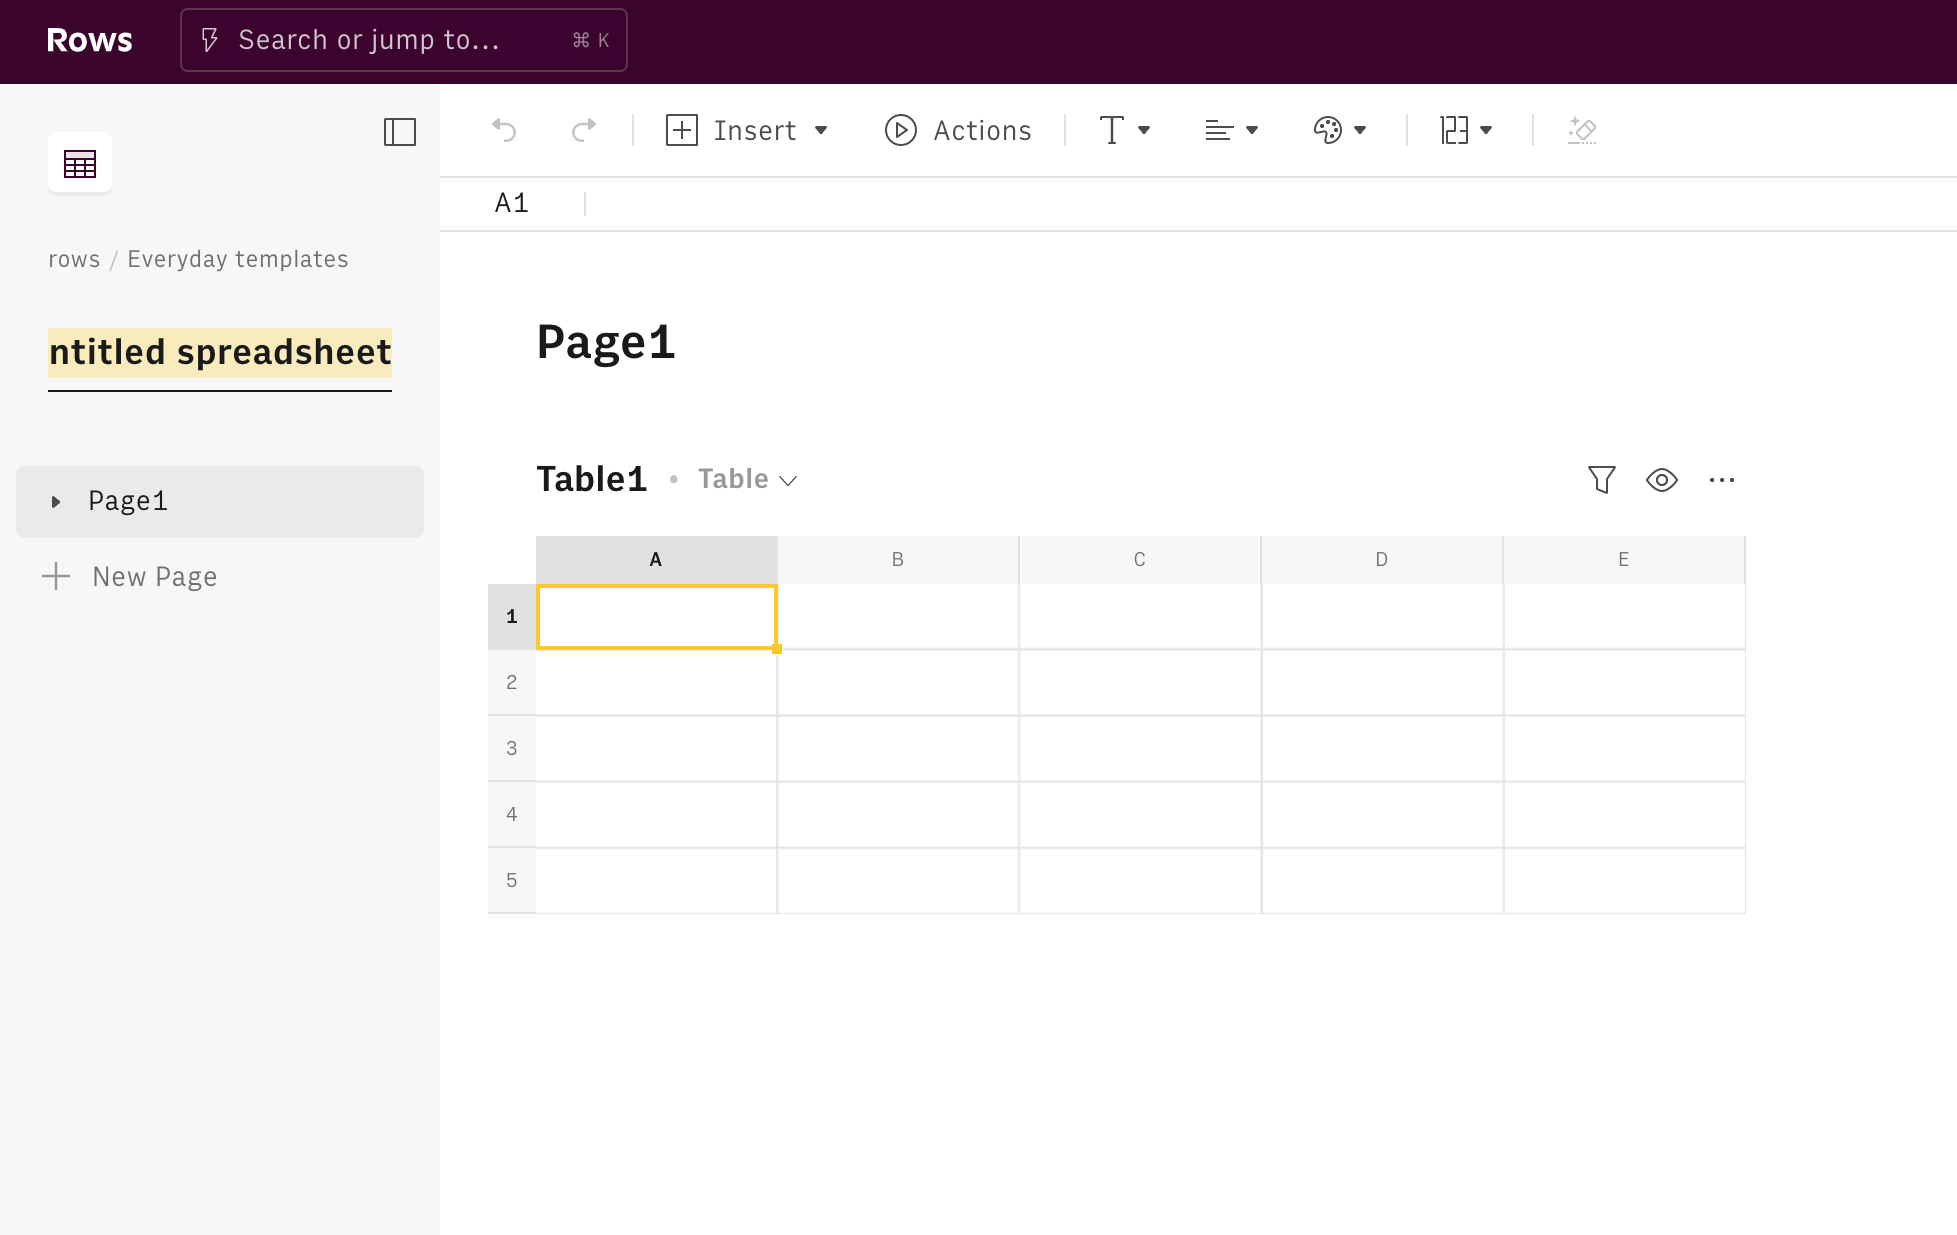Click the undo arrow icon

[x=504, y=130]
